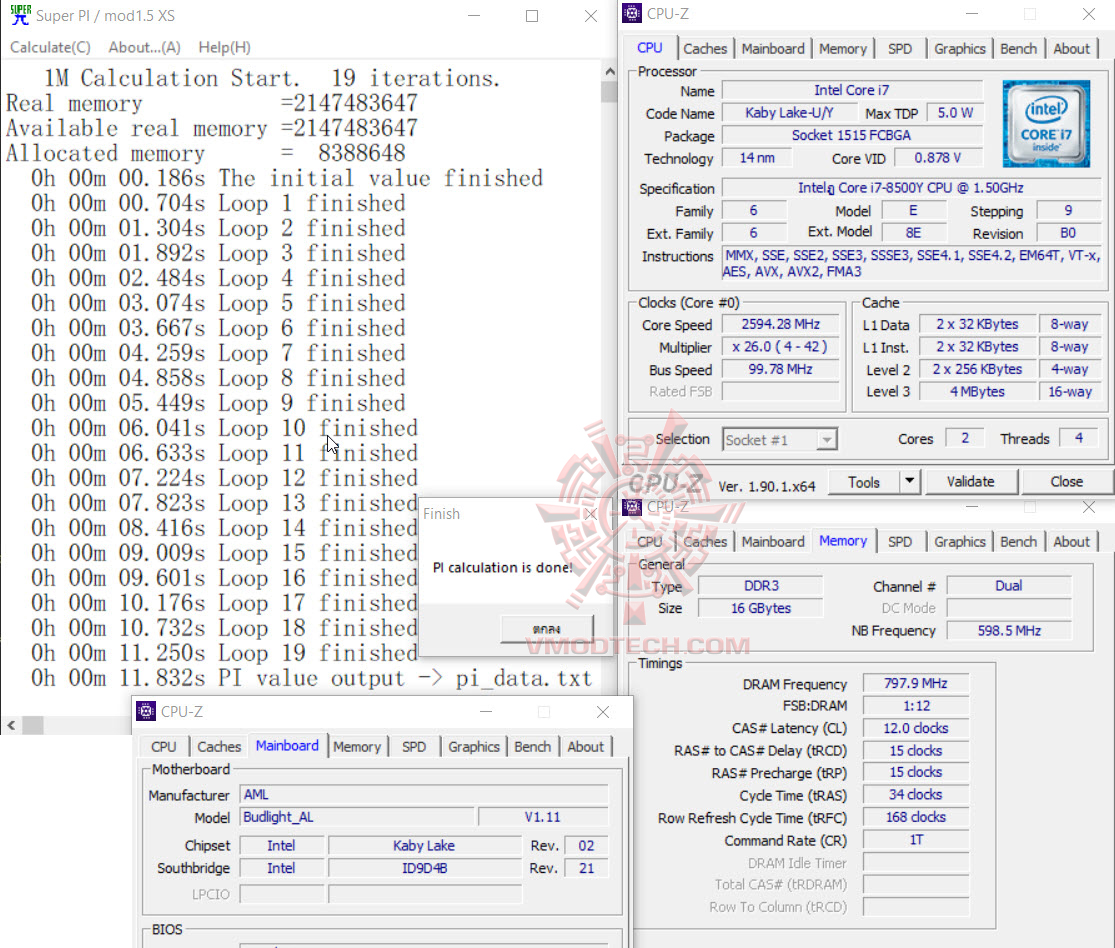This screenshot has height=948, width=1115.
Task: Click the Core Speed value 2594.28 MHz
Action: [780, 324]
